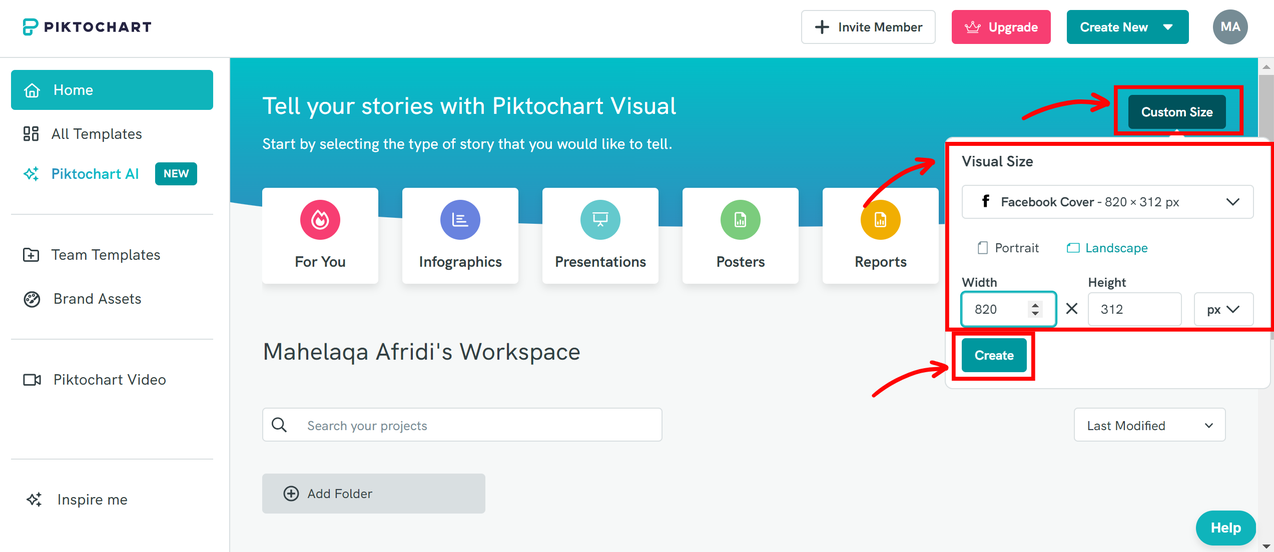Click the Height input field
This screenshot has width=1274, height=552.
click(x=1134, y=309)
